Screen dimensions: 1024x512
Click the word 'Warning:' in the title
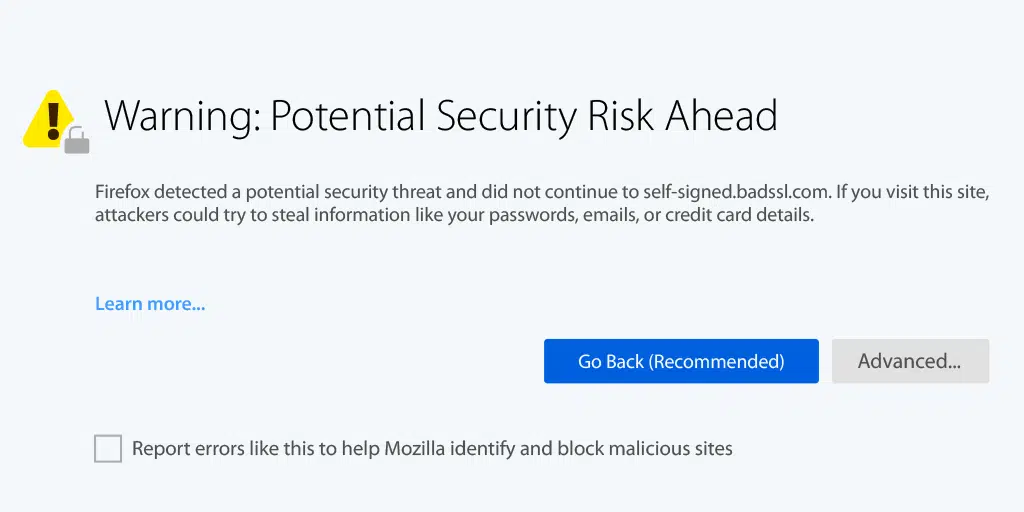pyautogui.click(x=182, y=116)
